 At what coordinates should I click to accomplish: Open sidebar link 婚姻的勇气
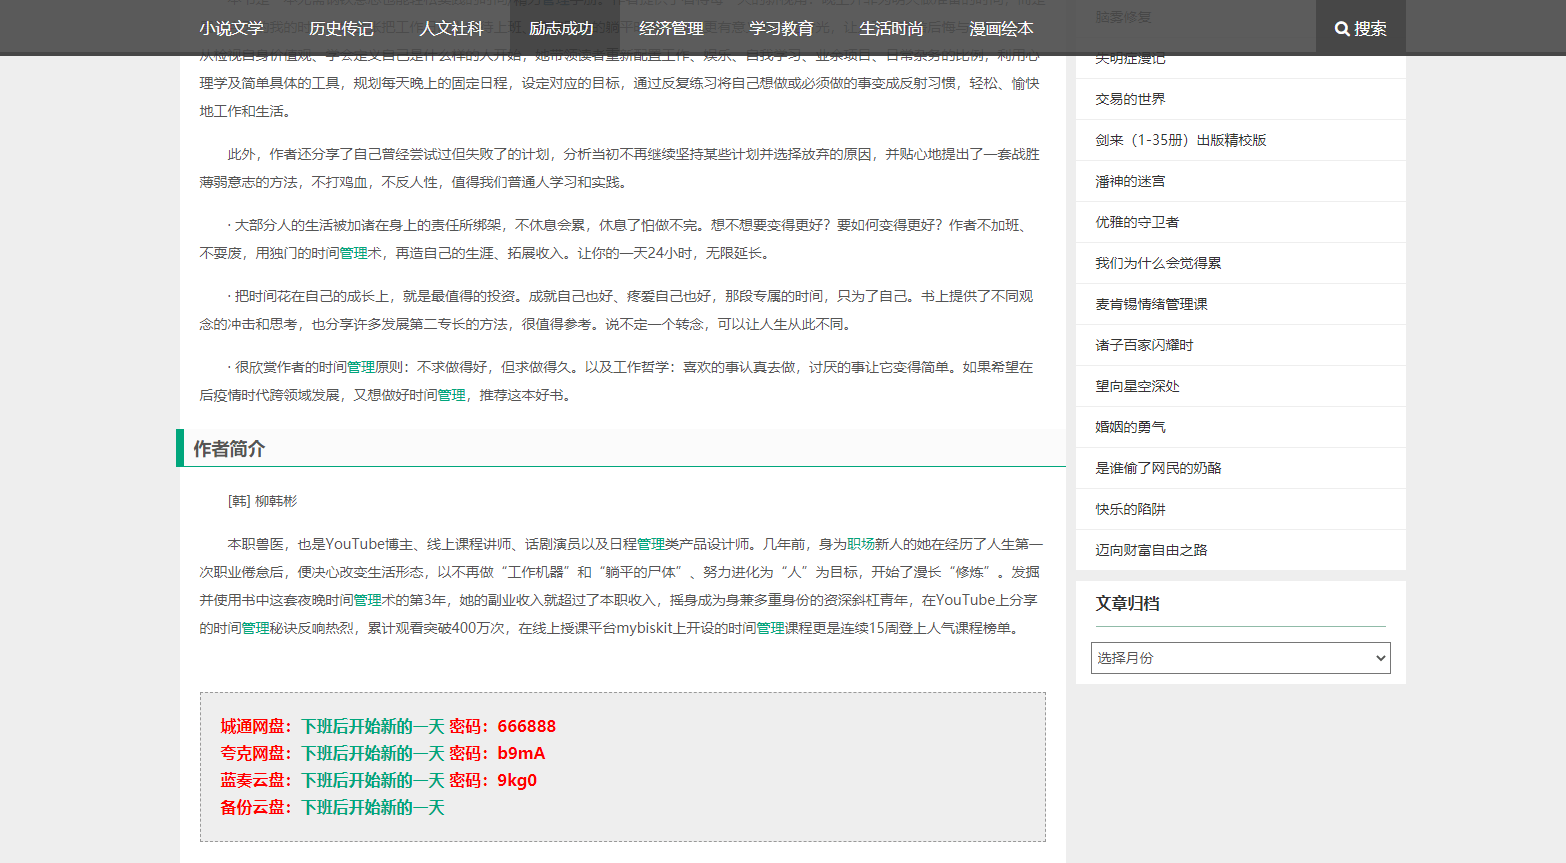(x=1130, y=427)
